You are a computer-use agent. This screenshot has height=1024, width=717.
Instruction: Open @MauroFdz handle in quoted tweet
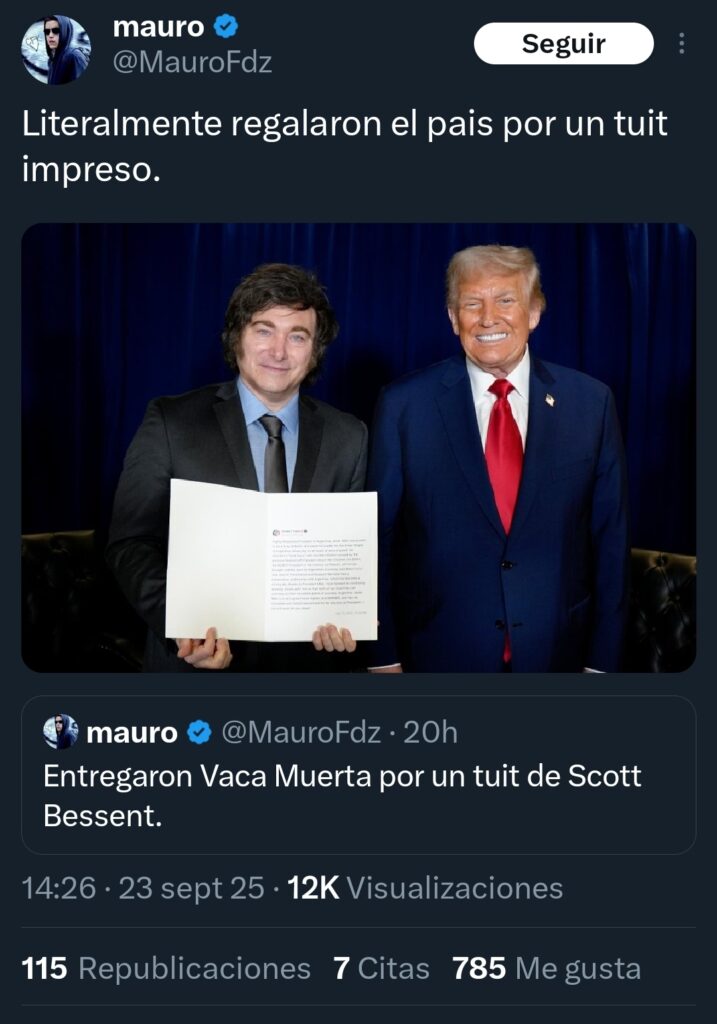[x=301, y=732]
